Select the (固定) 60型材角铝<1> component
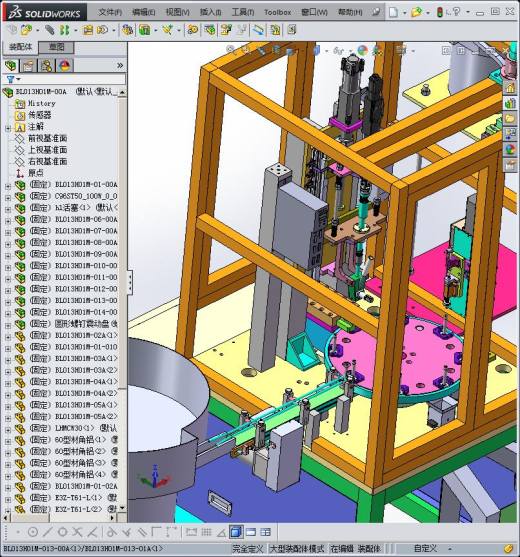 [x=74, y=440]
